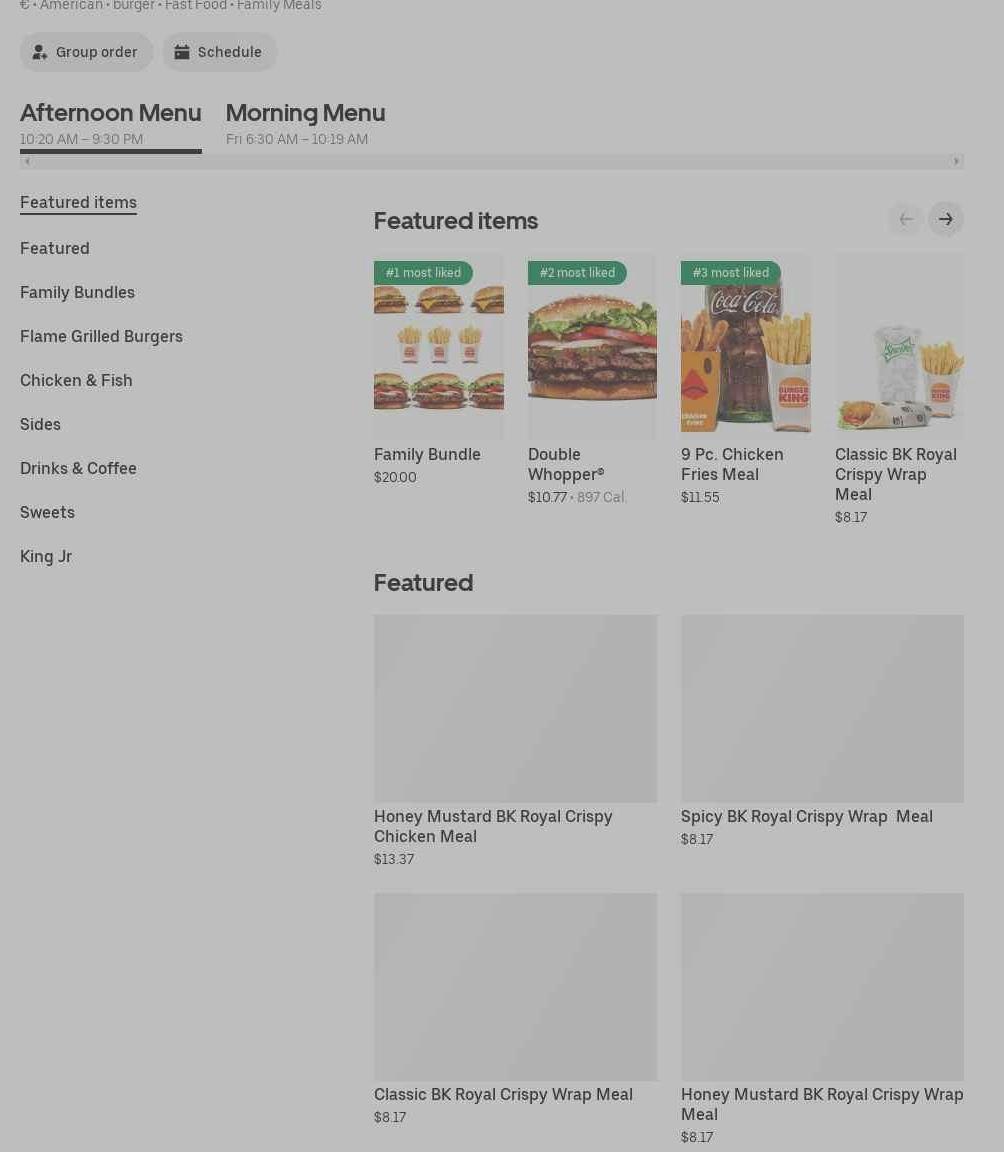Open Honey Mustard BK Royal Crispy Chicken Meal
Viewport: 1004px width, 1152px height.
click(x=515, y=741)
